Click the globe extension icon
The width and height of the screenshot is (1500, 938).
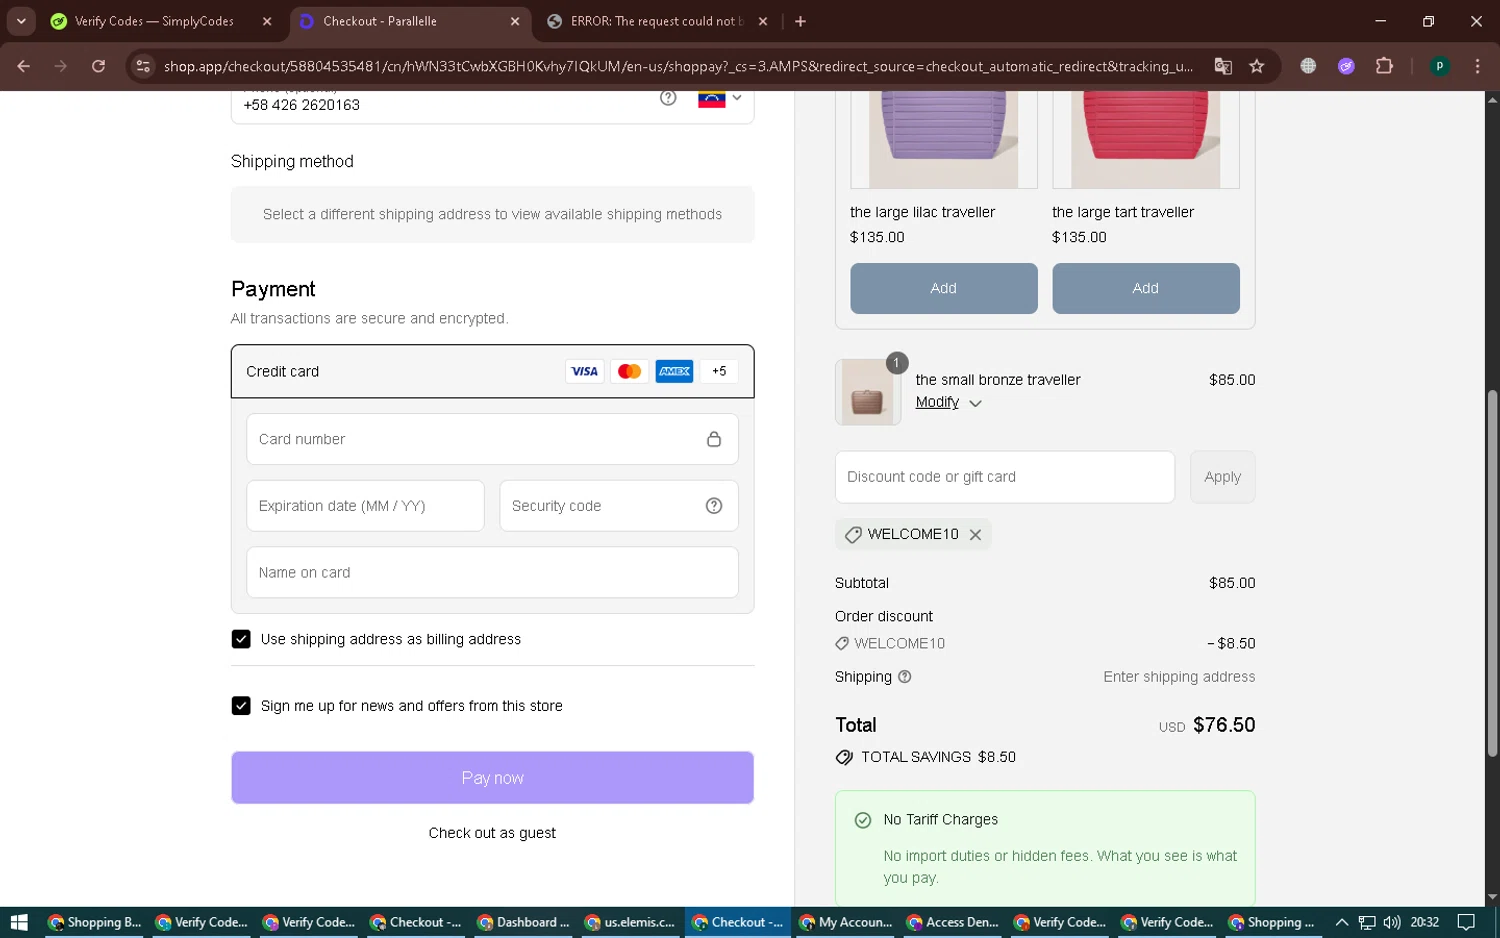coord(1308,66)
